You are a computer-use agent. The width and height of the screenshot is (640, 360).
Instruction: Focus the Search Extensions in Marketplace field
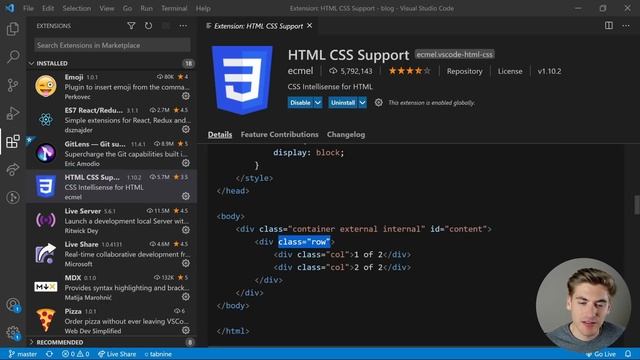(x=112, y=45)
